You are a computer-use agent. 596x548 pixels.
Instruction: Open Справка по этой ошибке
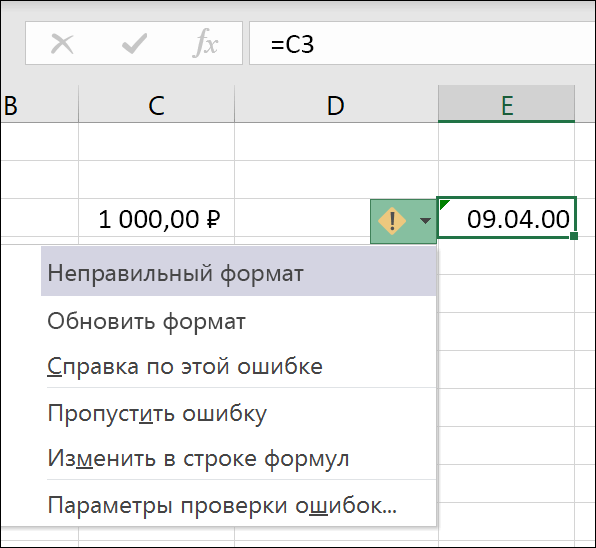click(x=238, y=367)
